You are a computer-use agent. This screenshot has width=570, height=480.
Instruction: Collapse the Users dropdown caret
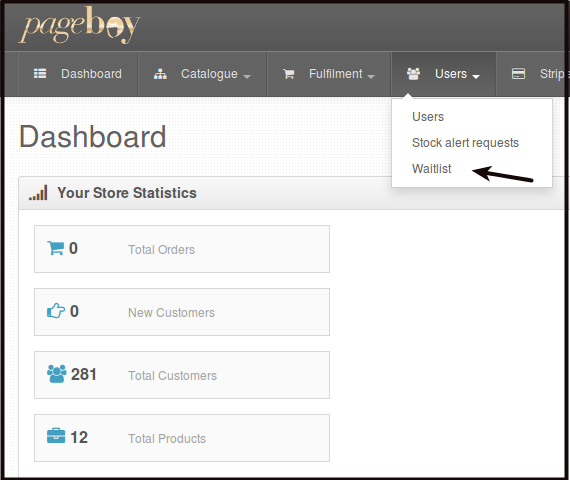point(476,76)
